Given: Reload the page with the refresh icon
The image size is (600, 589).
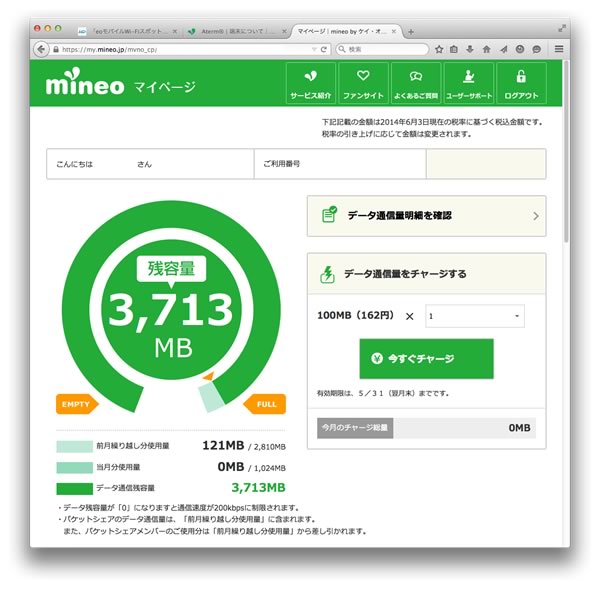Looking at the screenshot, I should point(324,49).
